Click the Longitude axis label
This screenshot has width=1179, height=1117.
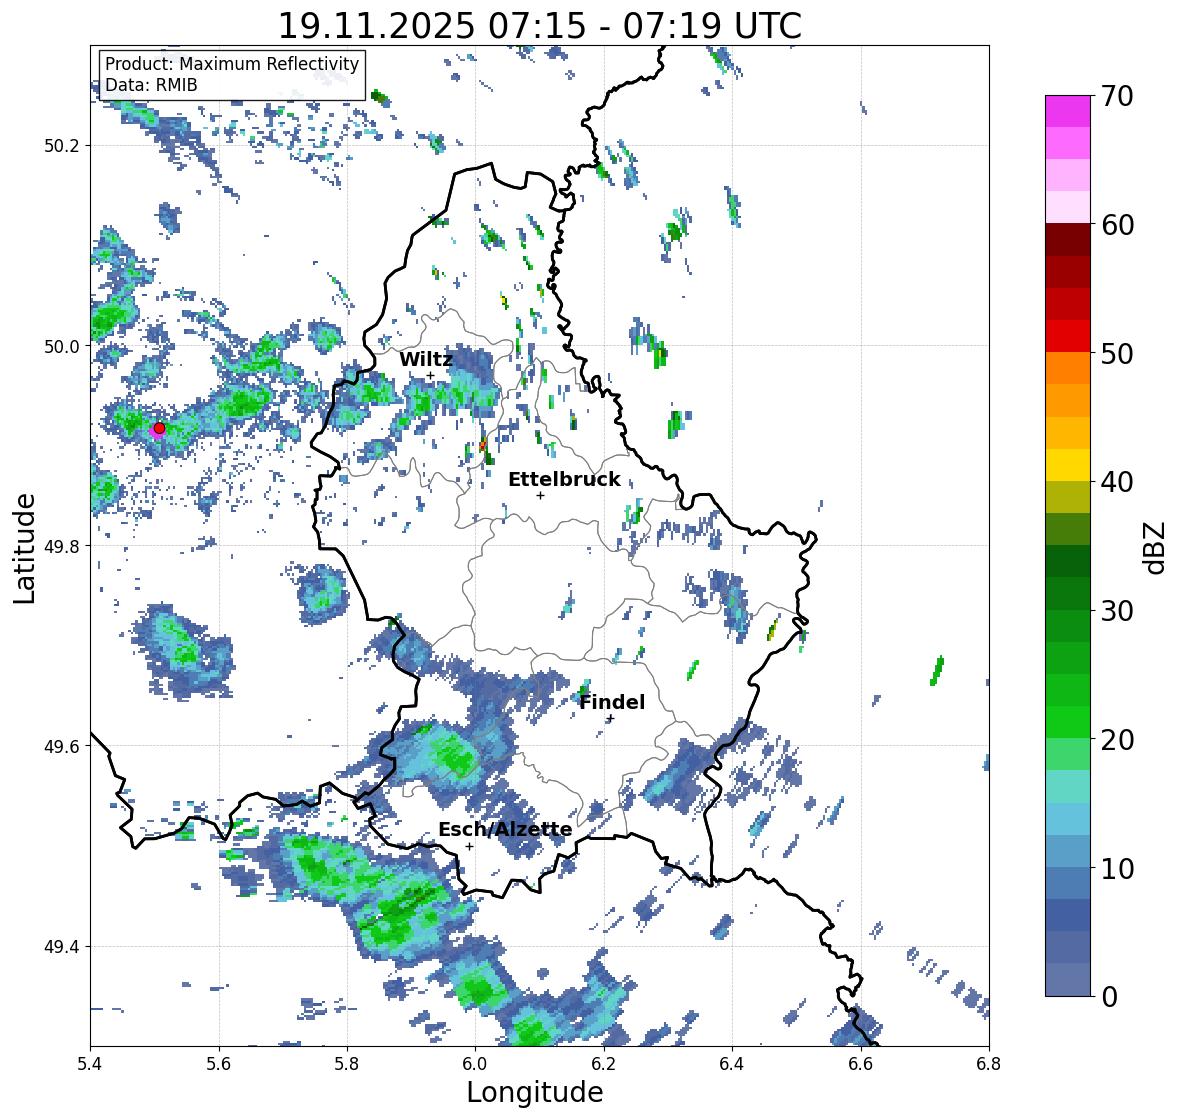tap(535, 1092)
